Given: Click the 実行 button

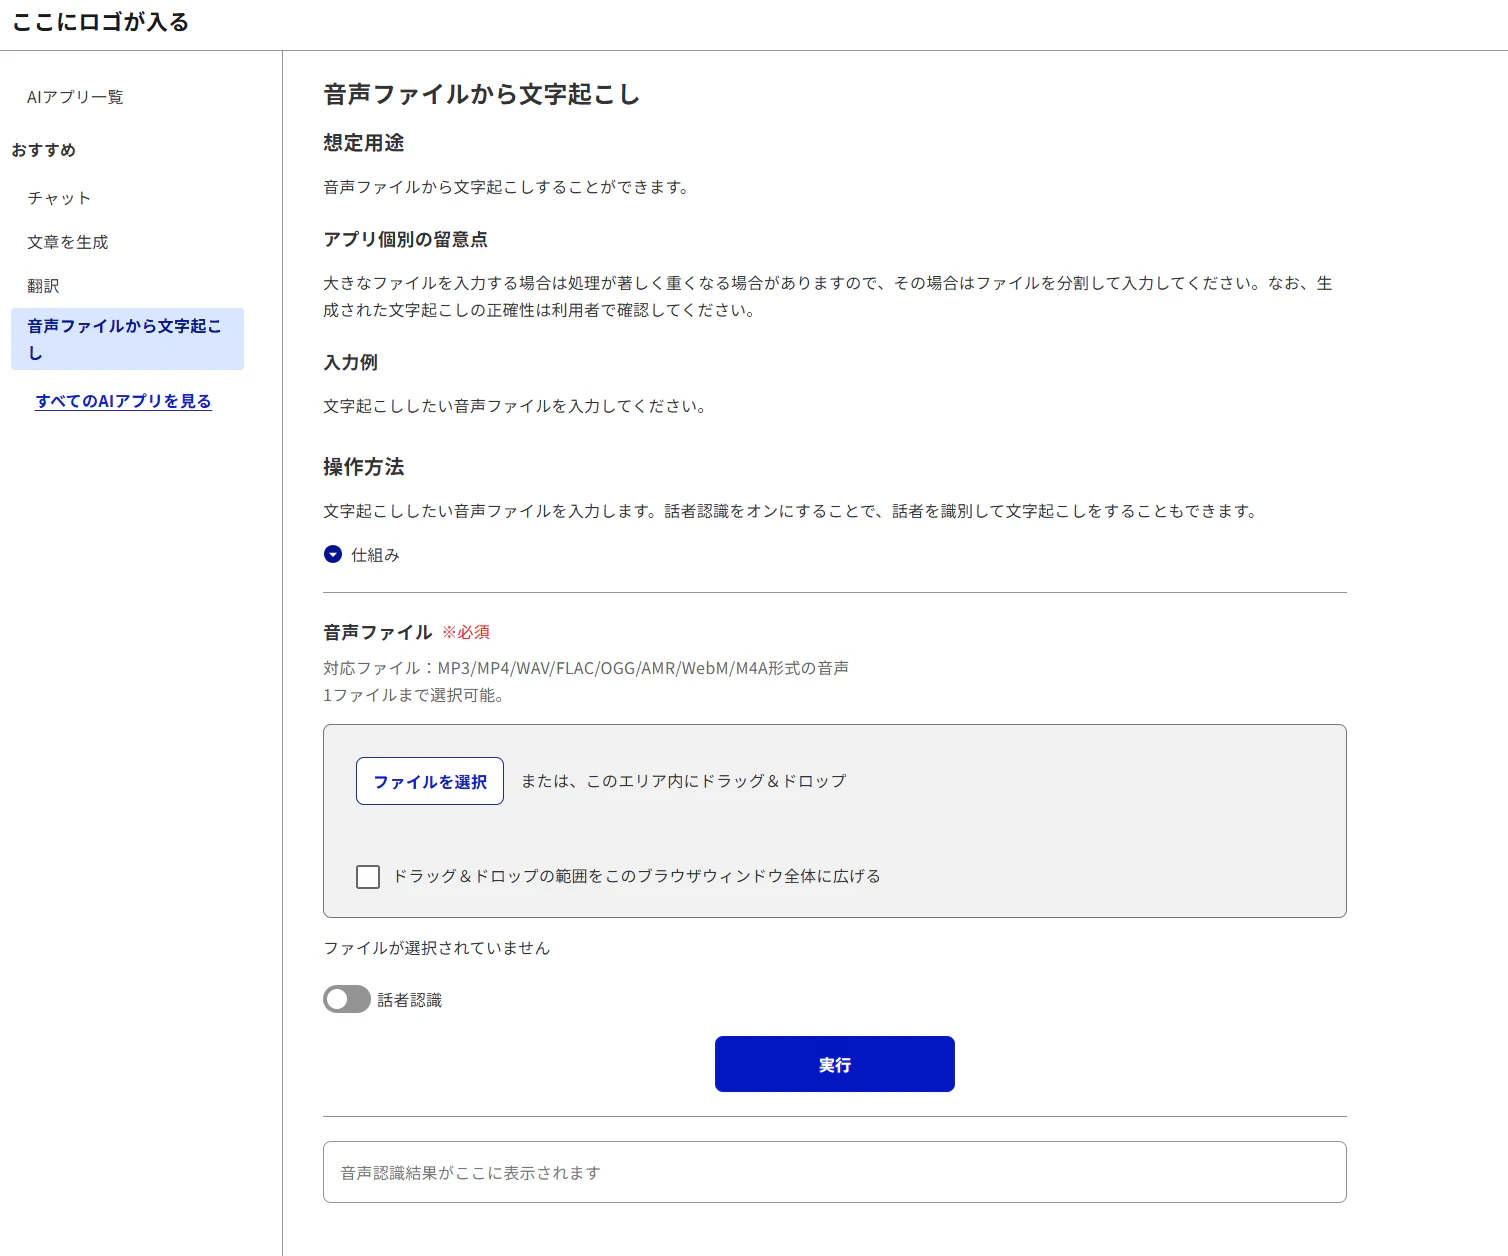Looking at the screenshot, I should click(835, 1064).
